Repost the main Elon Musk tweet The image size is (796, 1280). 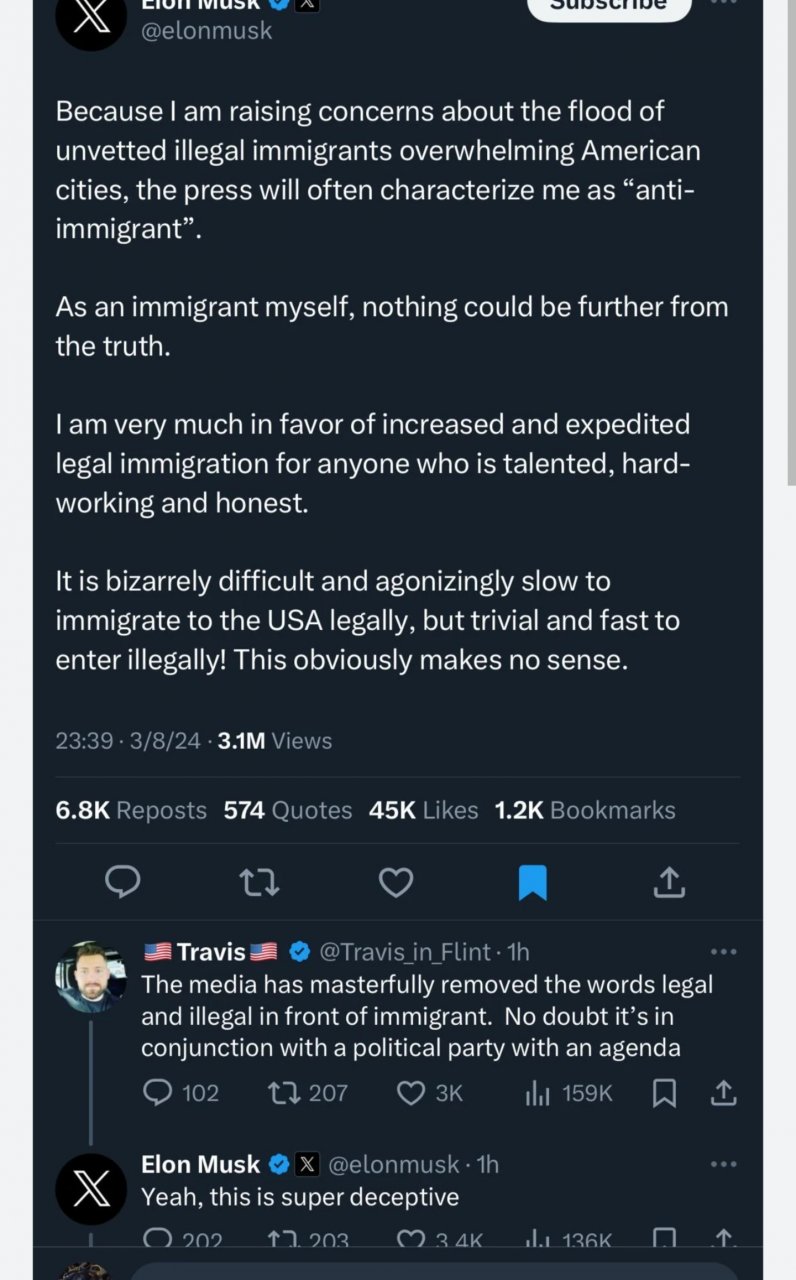click(x=259, y=881)
